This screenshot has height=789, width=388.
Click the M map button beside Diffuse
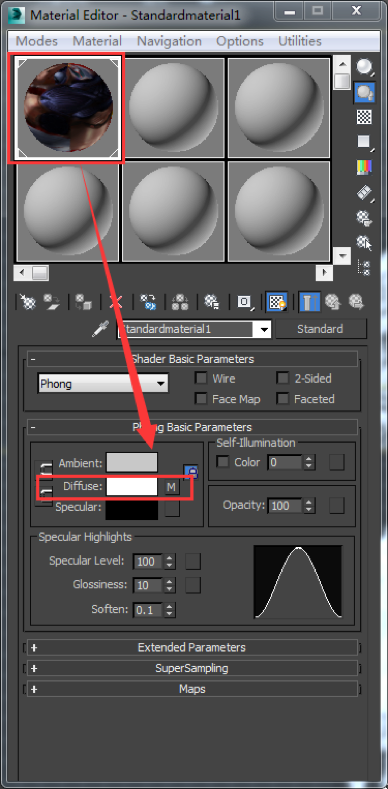click(x=172, y=487)
